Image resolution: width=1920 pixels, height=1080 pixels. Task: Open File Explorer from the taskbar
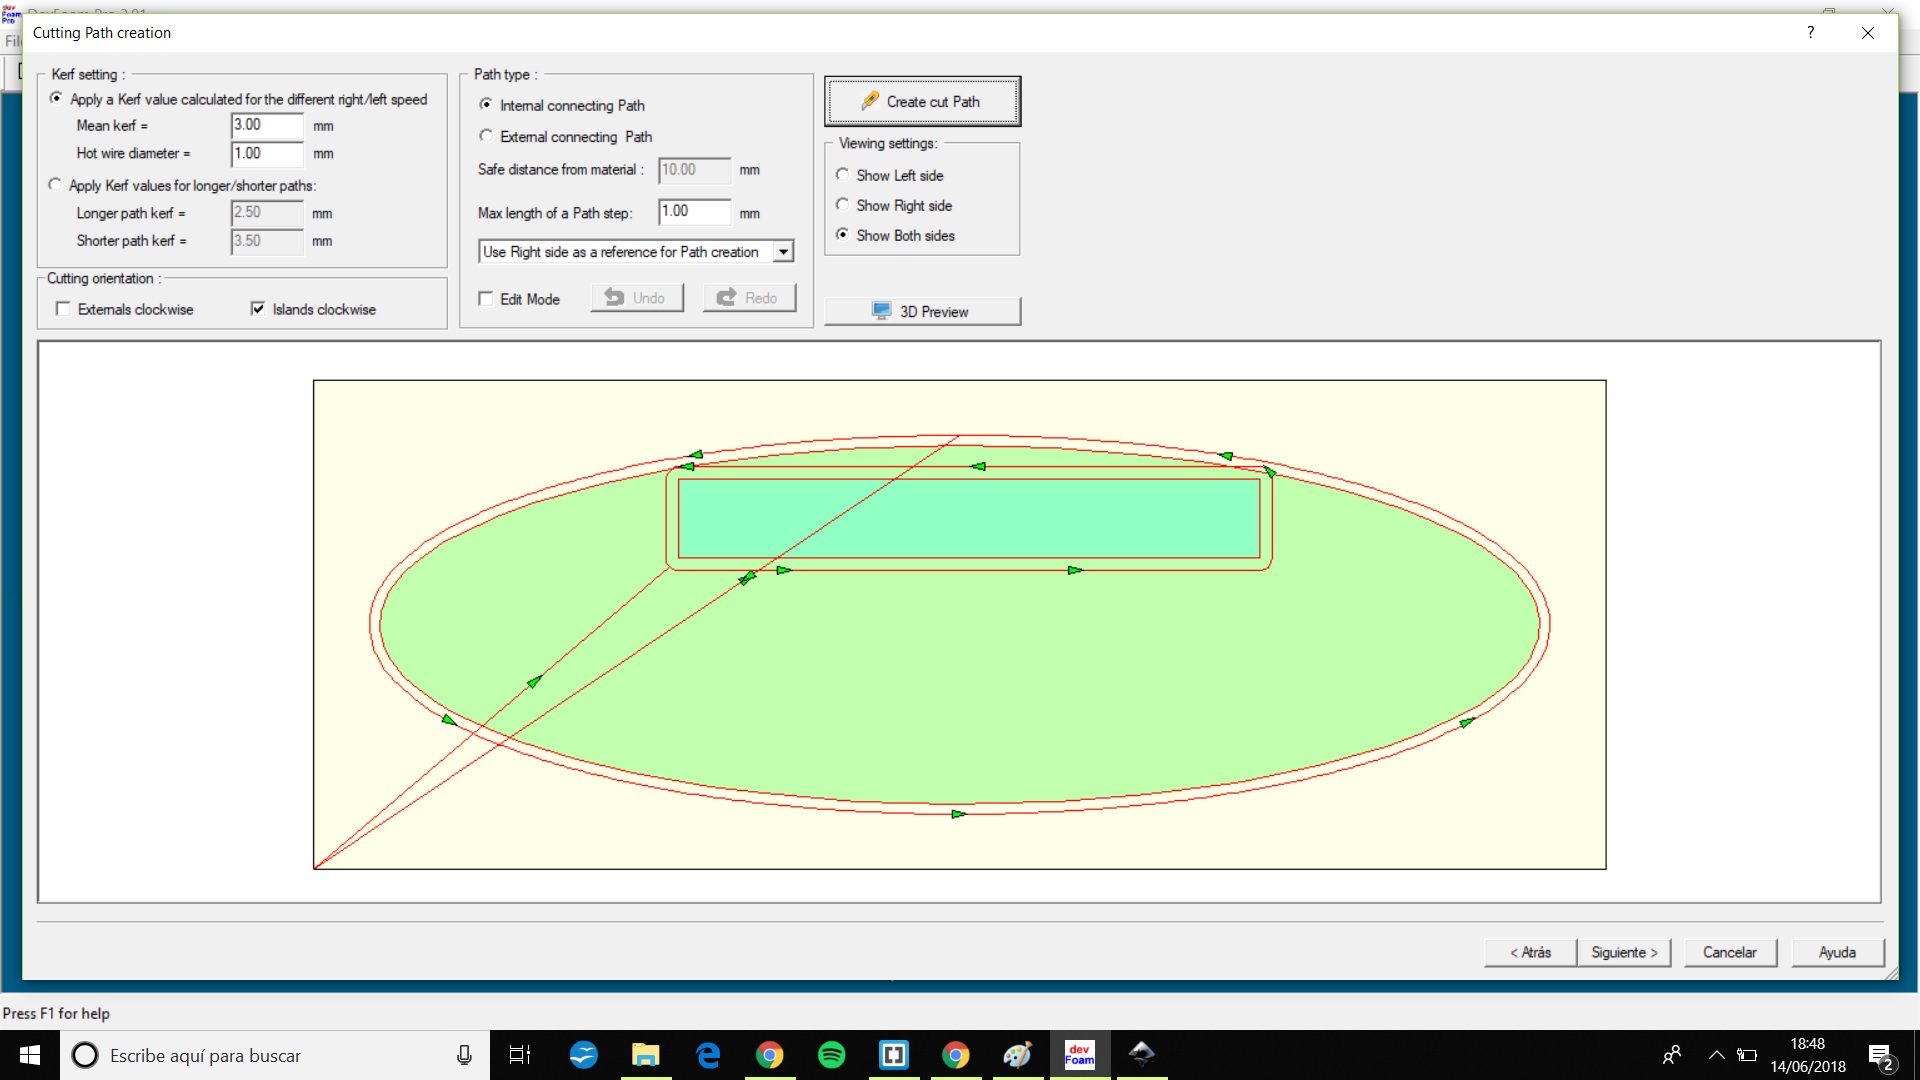tap(645, 1055)
